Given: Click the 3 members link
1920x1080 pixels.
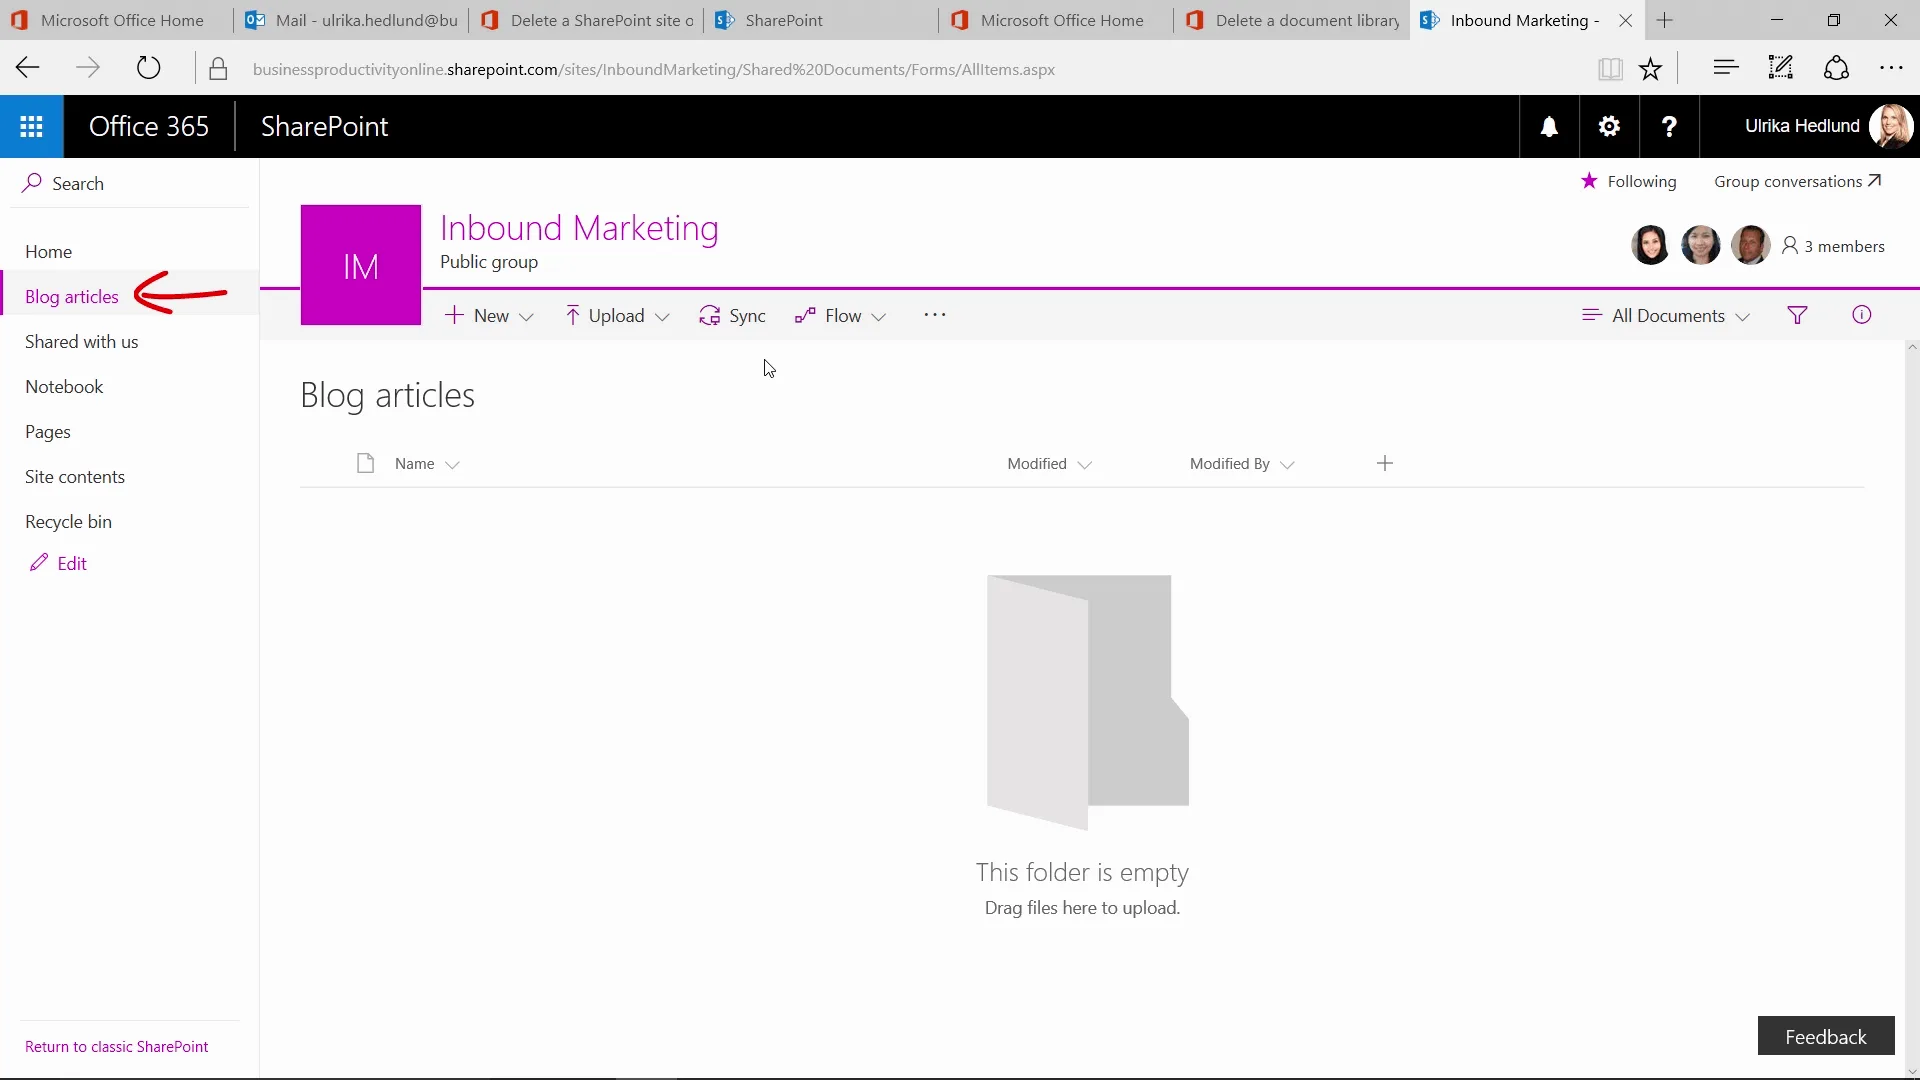Looking at the screenshot, I should [1833, 246].
